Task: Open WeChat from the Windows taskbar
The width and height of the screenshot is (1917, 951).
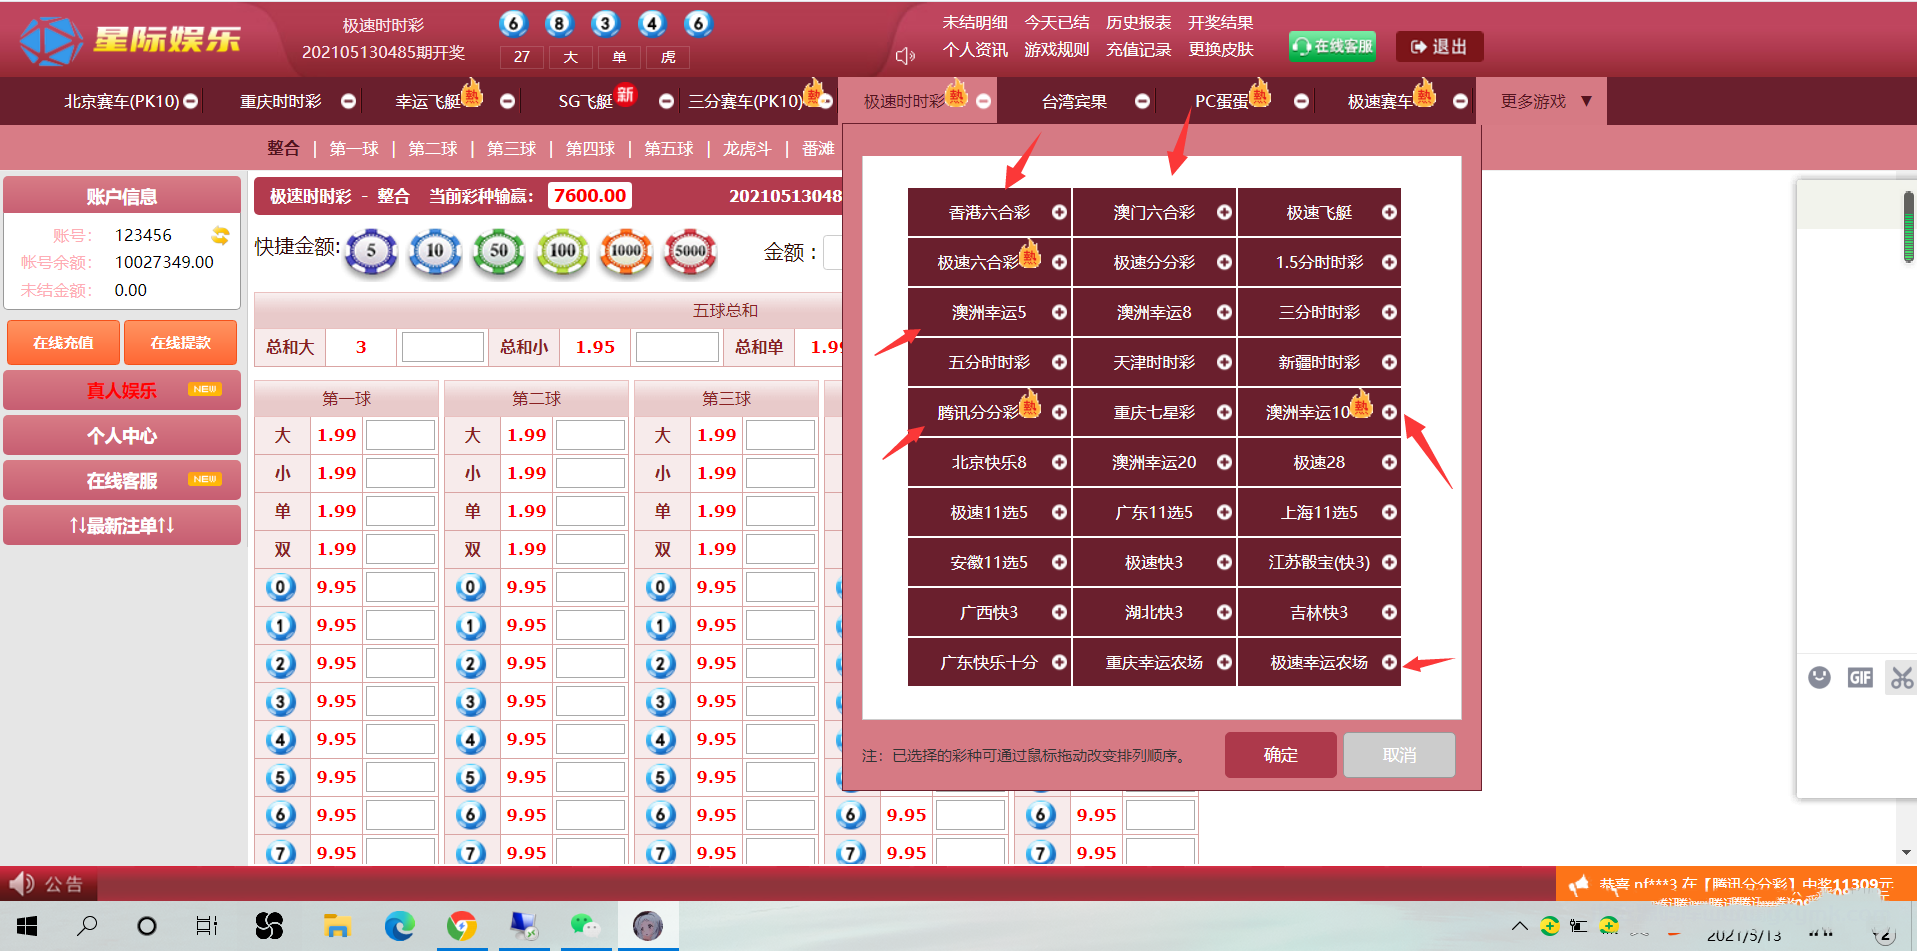Action: pos(584,926)
